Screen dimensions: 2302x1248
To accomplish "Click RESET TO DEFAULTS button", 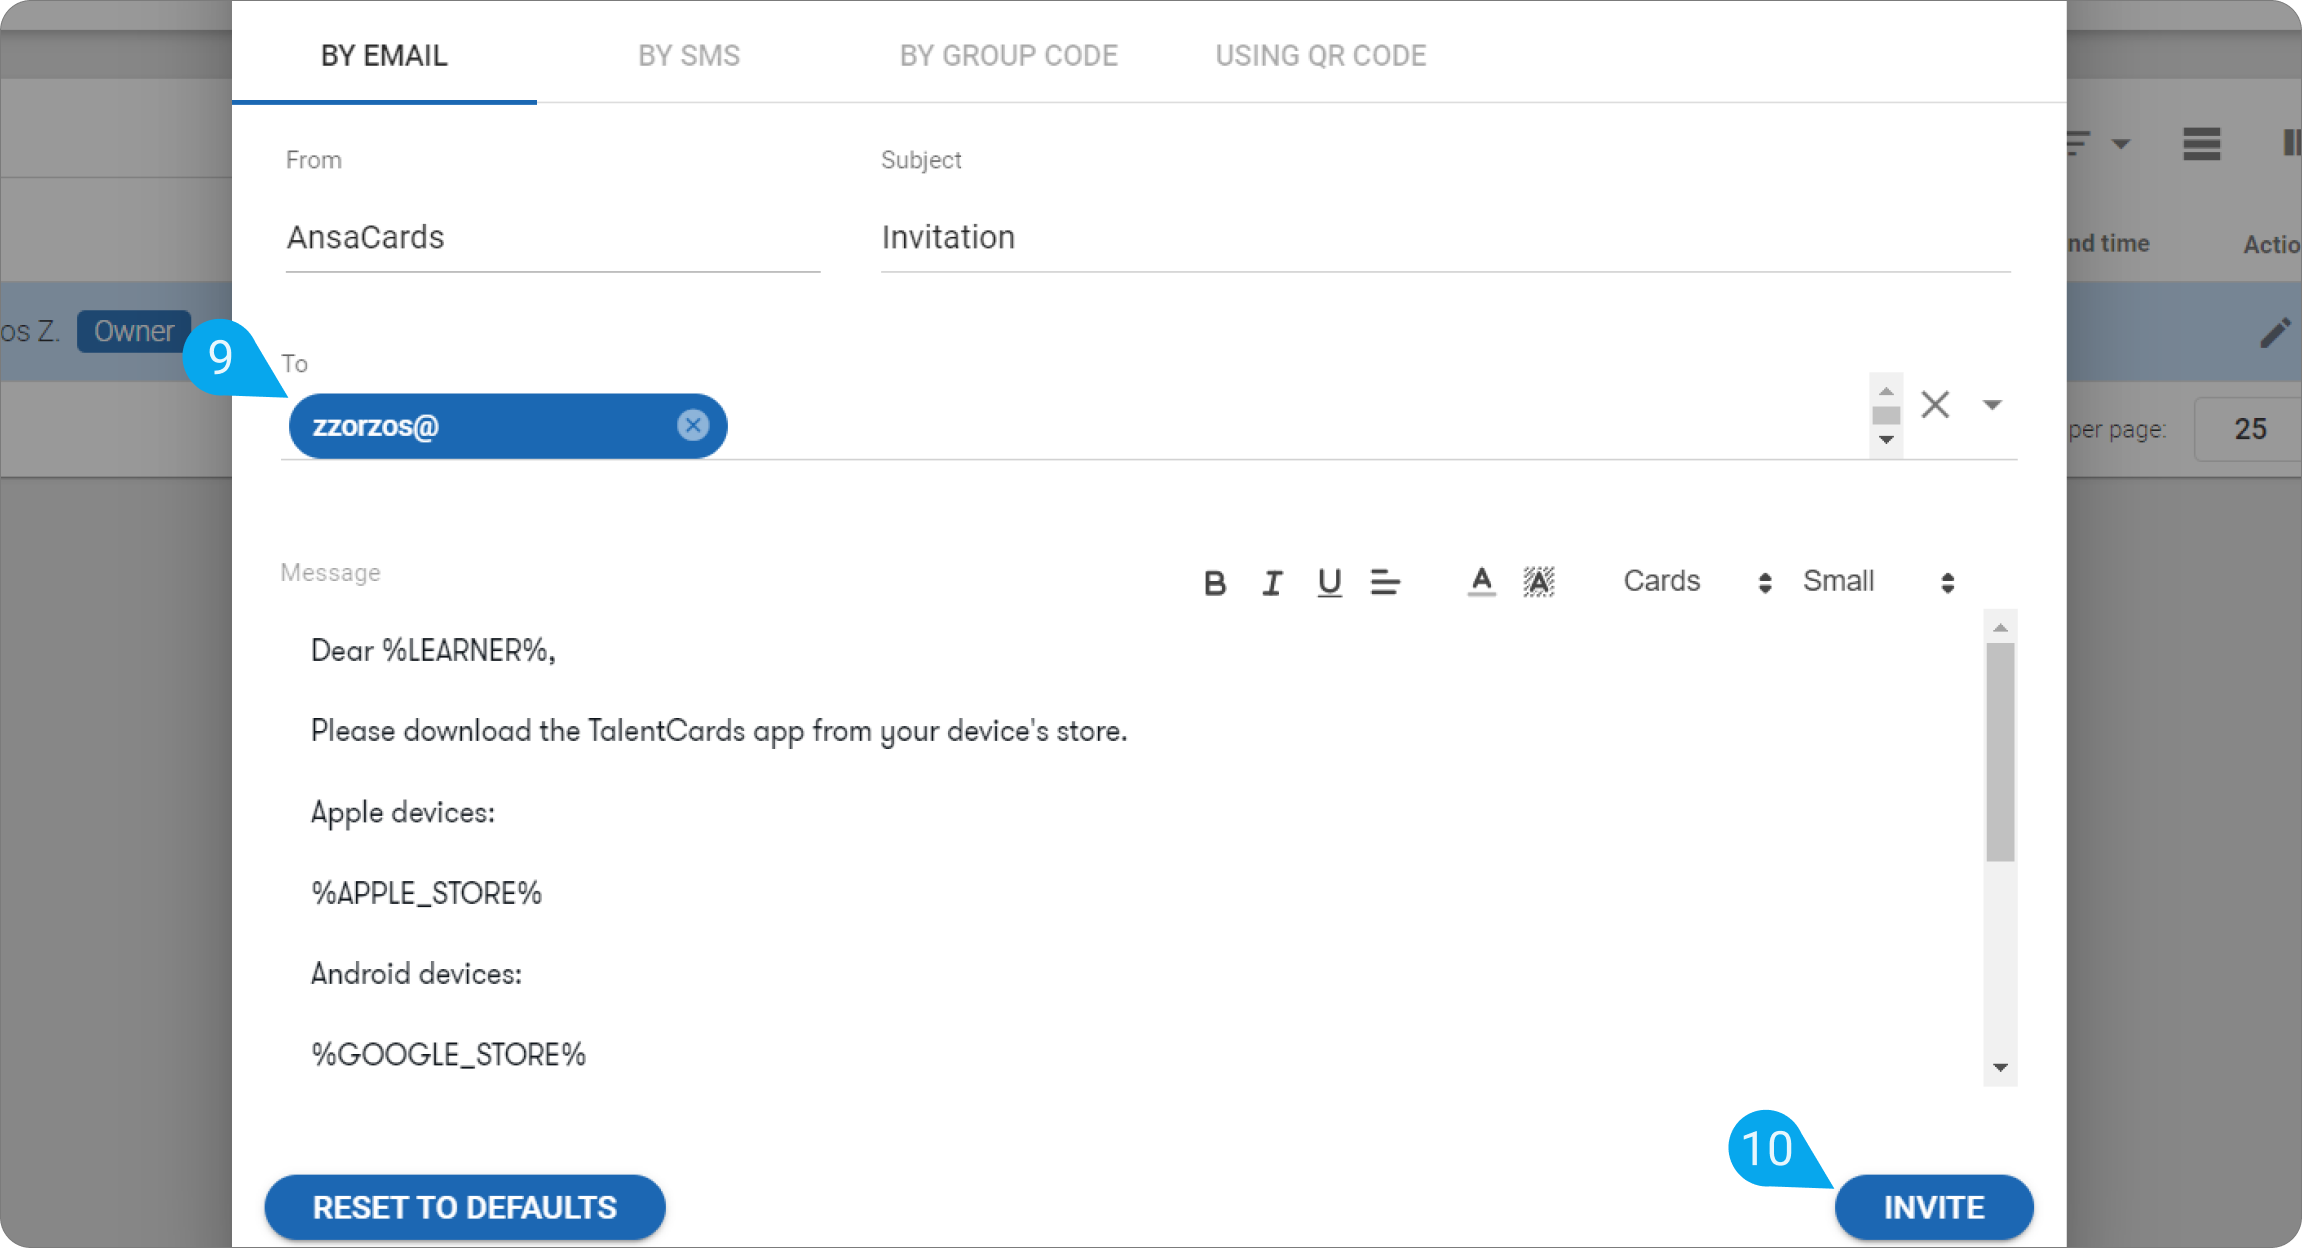I will point(465,1207).
